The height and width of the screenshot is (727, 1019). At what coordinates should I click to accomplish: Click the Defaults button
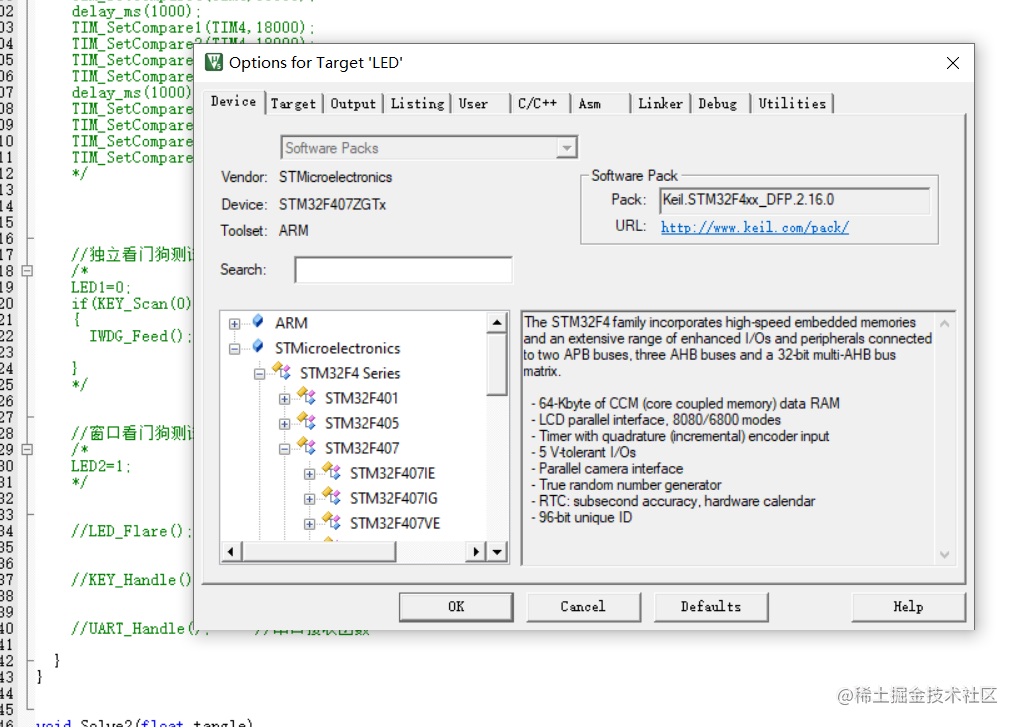coord(711,607)
